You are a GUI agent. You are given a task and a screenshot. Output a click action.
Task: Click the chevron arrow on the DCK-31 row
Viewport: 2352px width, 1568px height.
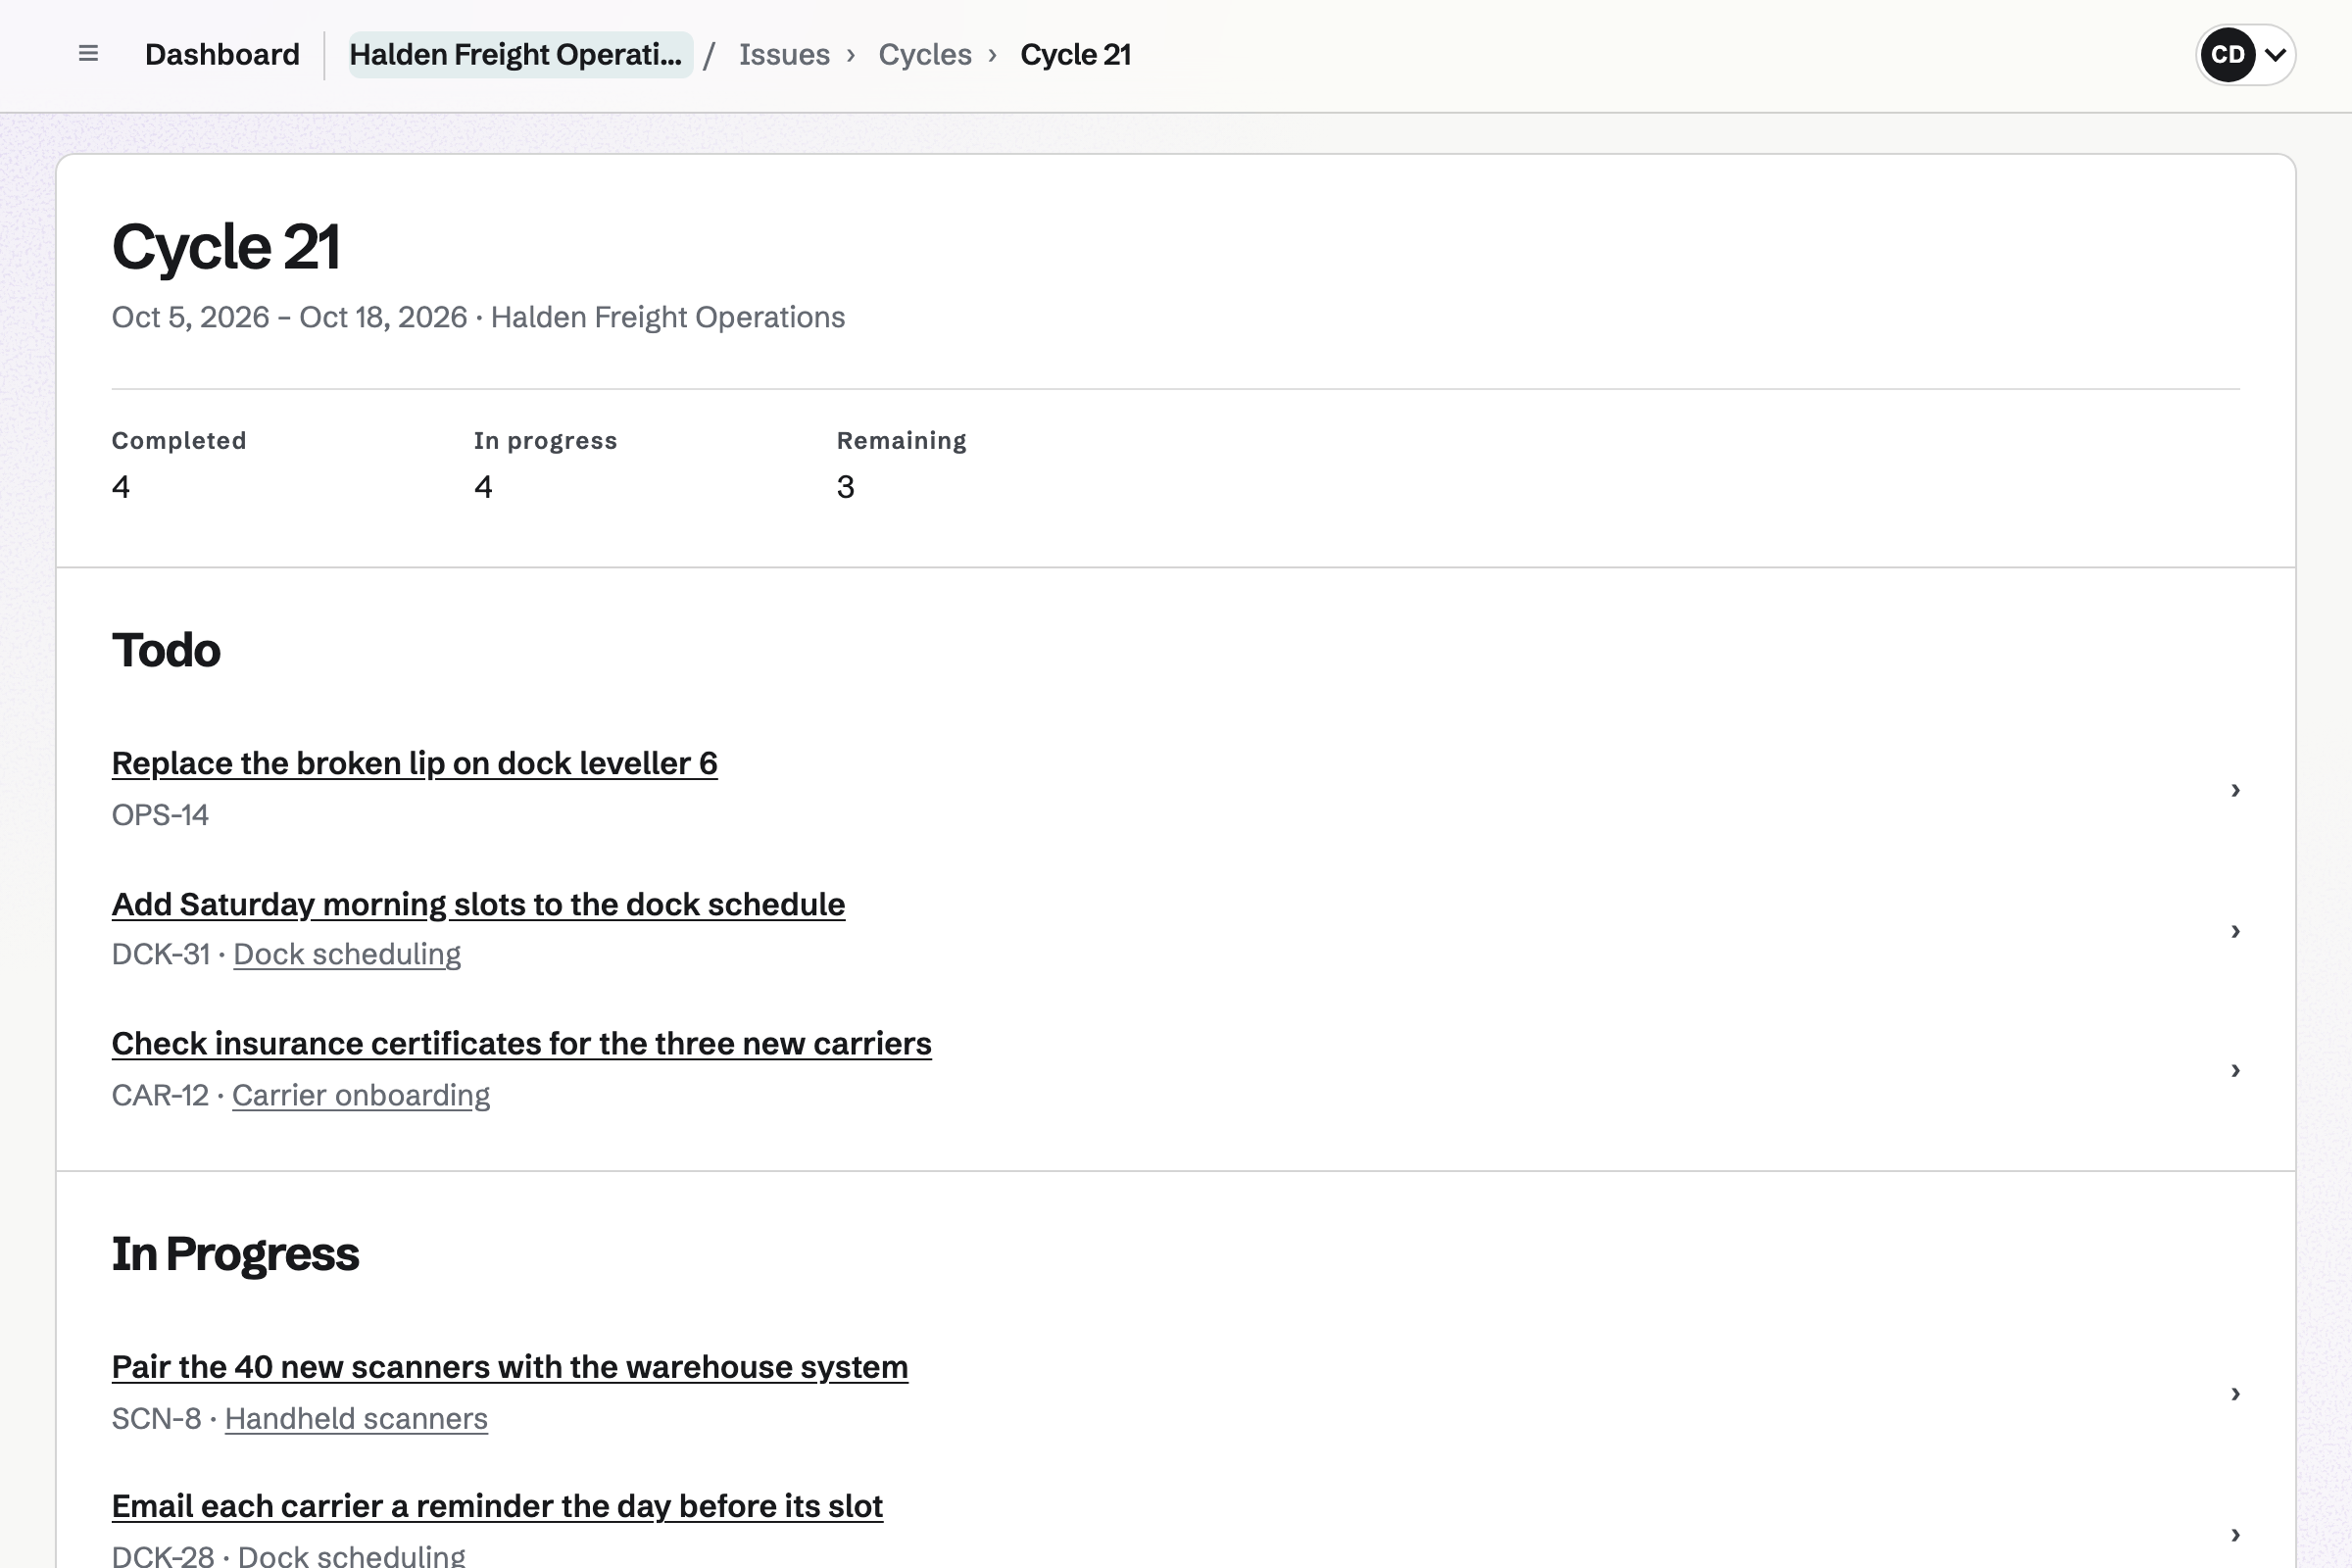[2235, 931]
